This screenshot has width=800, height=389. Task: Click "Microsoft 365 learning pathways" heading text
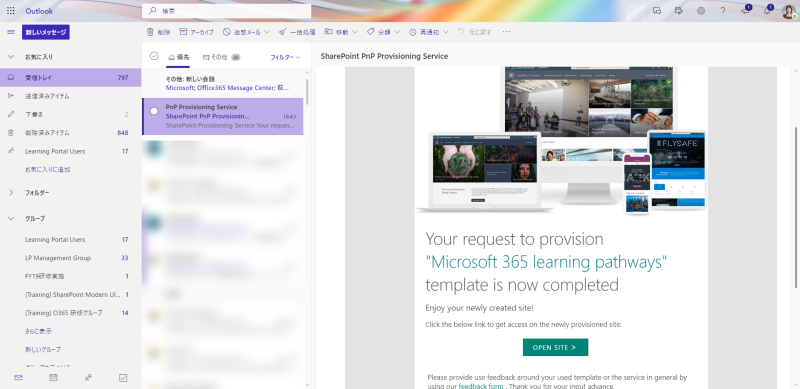(546, 262)
